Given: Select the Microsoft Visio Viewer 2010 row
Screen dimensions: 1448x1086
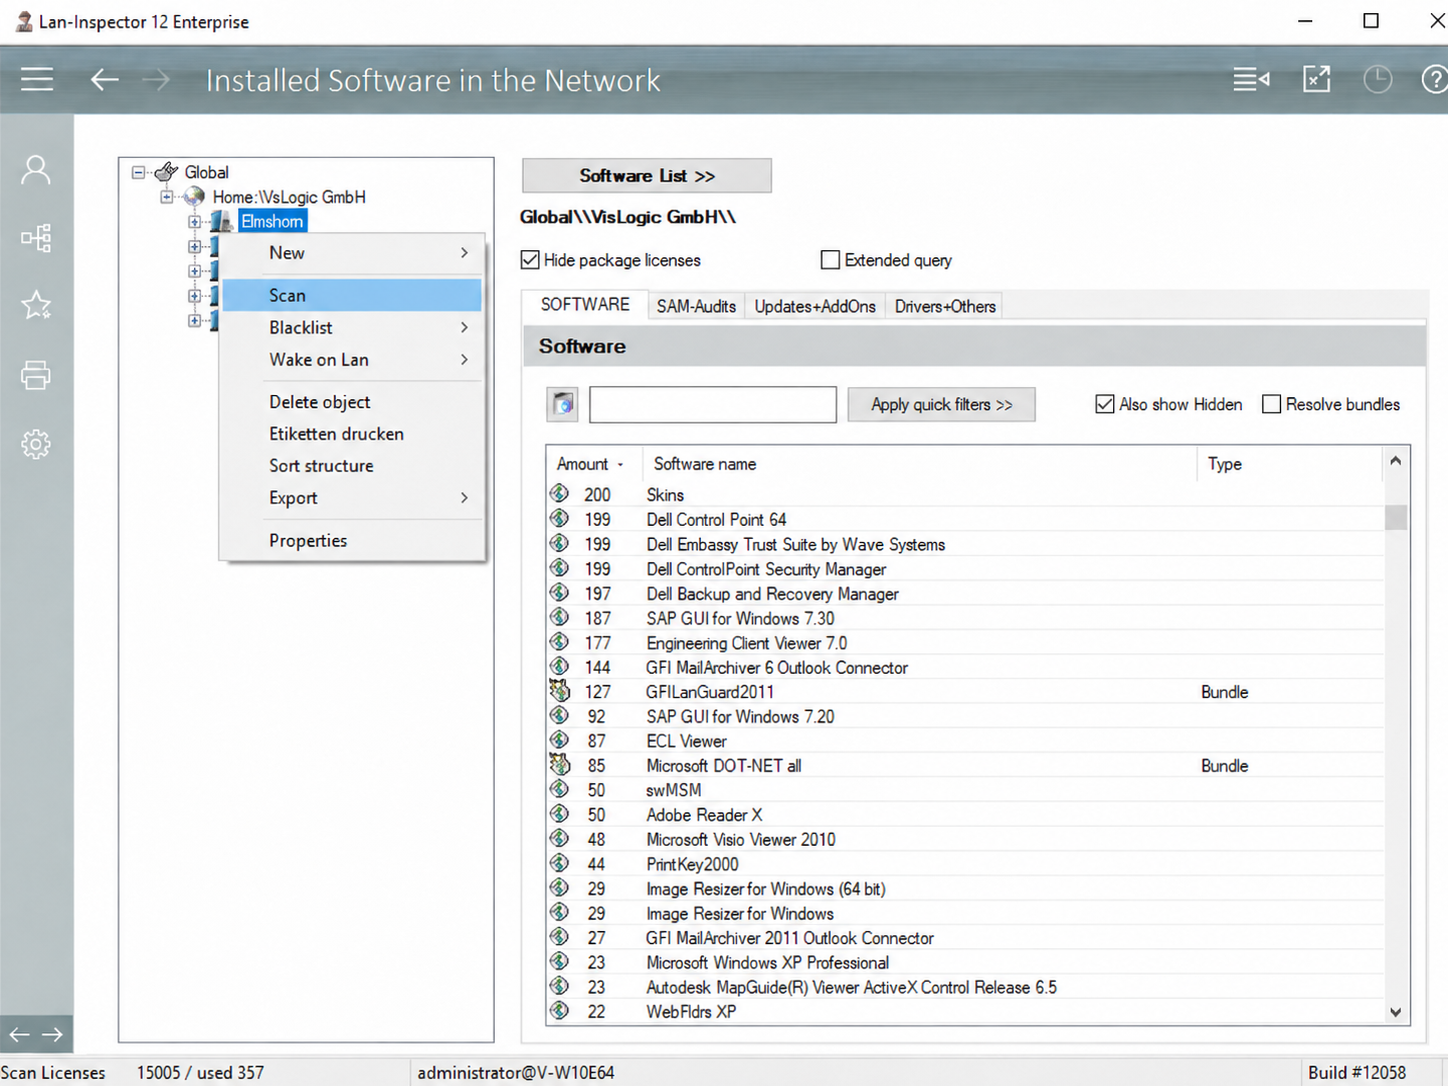Looking at the screenshot, I should pyautogui.click(x=966, y=839).
